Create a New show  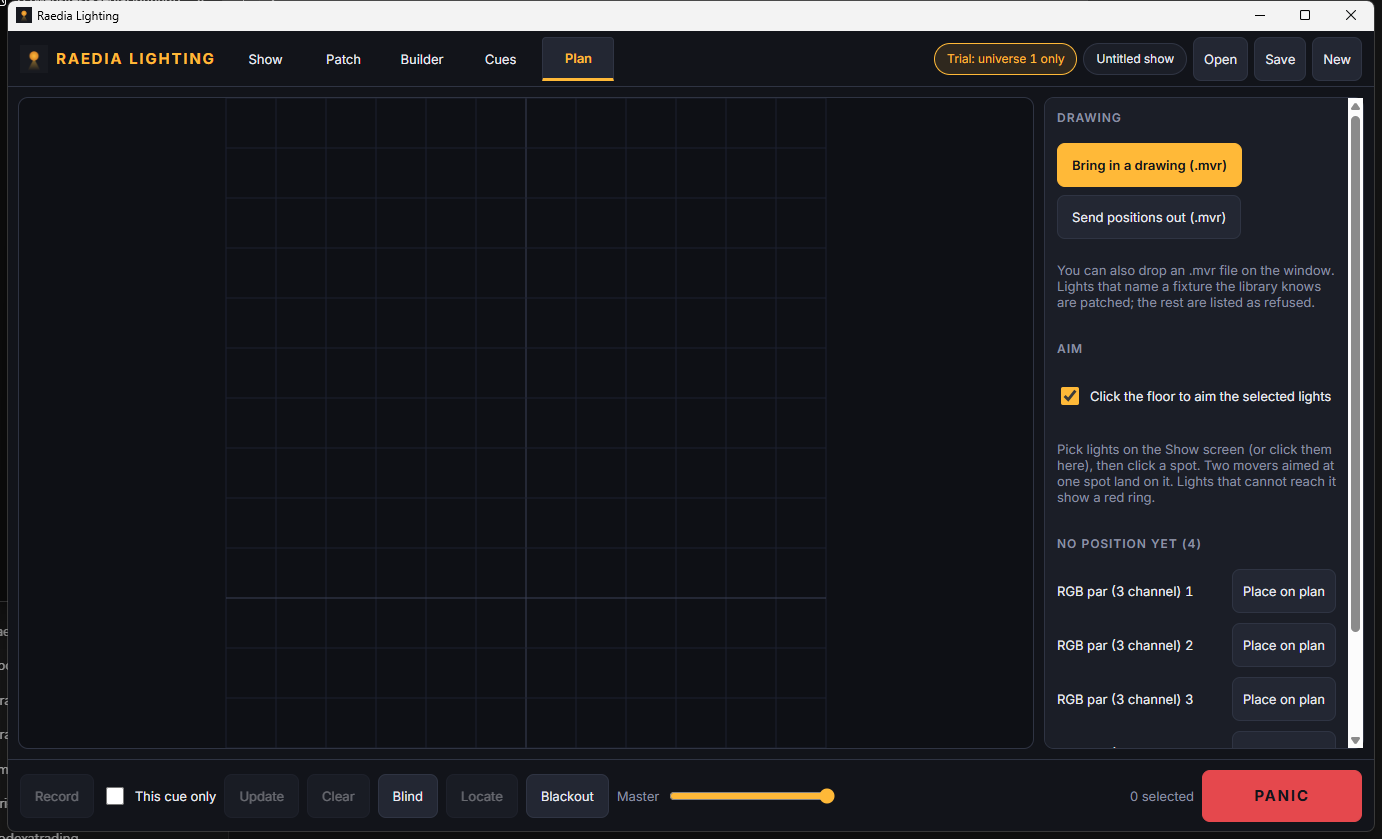[x=1337, y=59]
